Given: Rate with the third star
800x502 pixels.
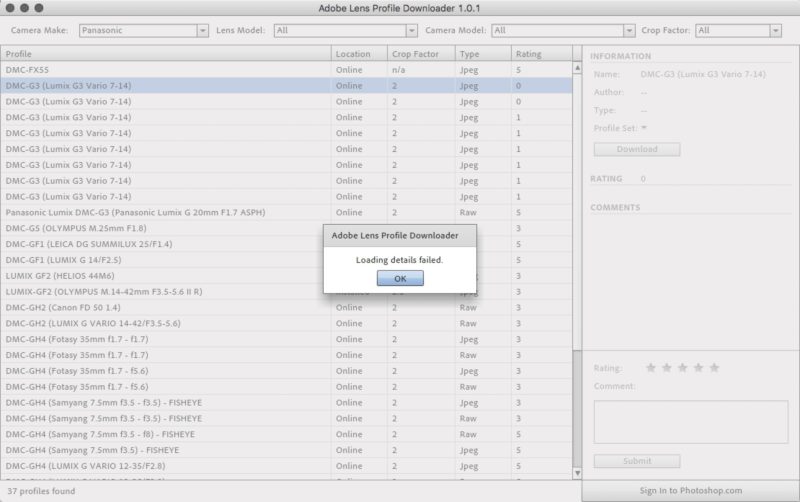Looking at the screenshot, I should (682, 367).
